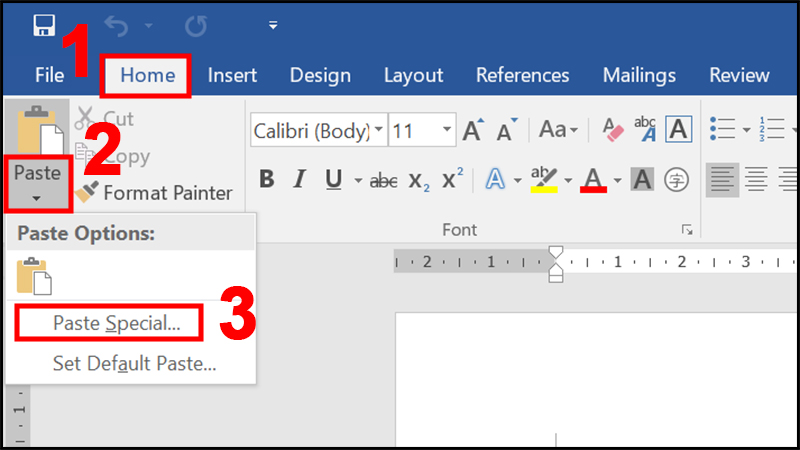Click the Cut scissors icon
800x450 pixels.
coord(87,118)
